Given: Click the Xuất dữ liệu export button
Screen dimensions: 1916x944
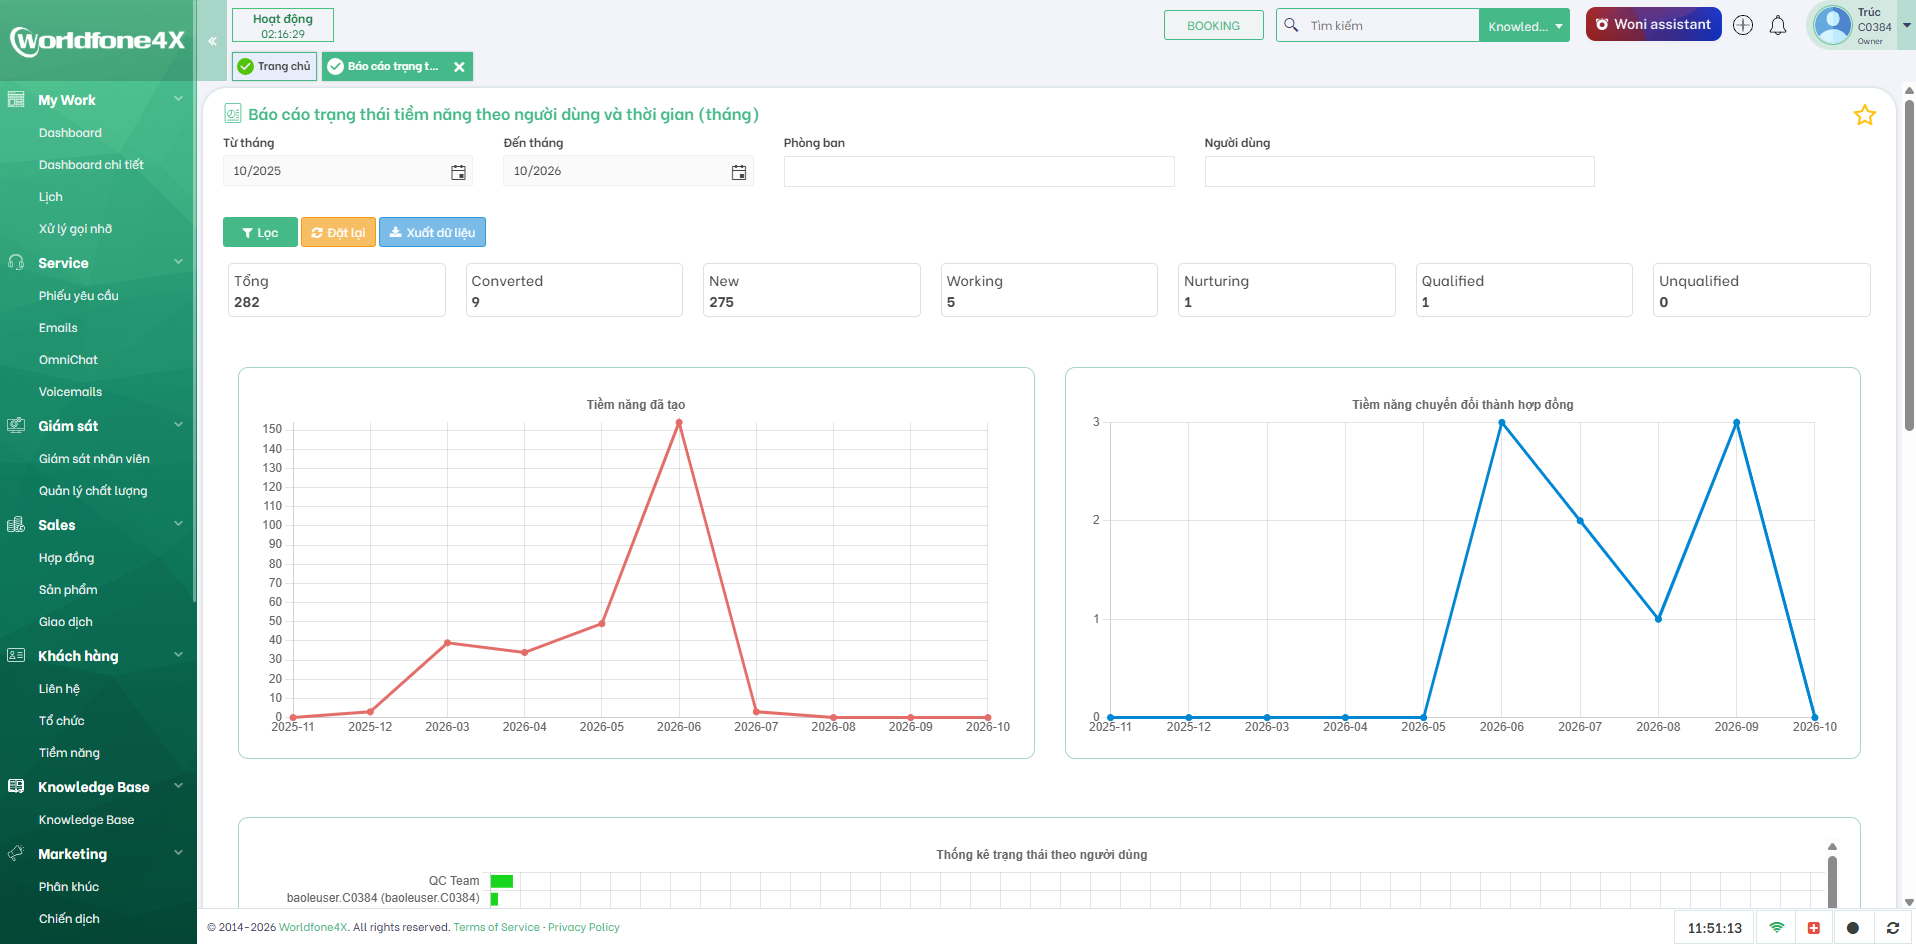Looking at the screenshot, I should pyautogui.click(x=432, y=232).
